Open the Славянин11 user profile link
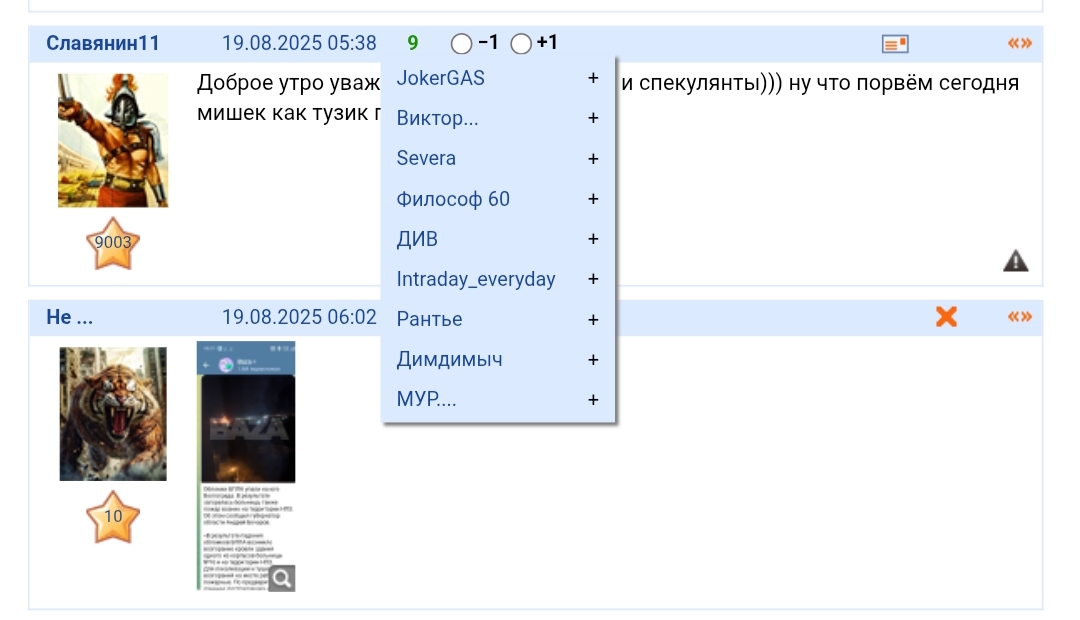This screenshot has width=1080, height=620. pyautogui.click(x=103, y=43)
